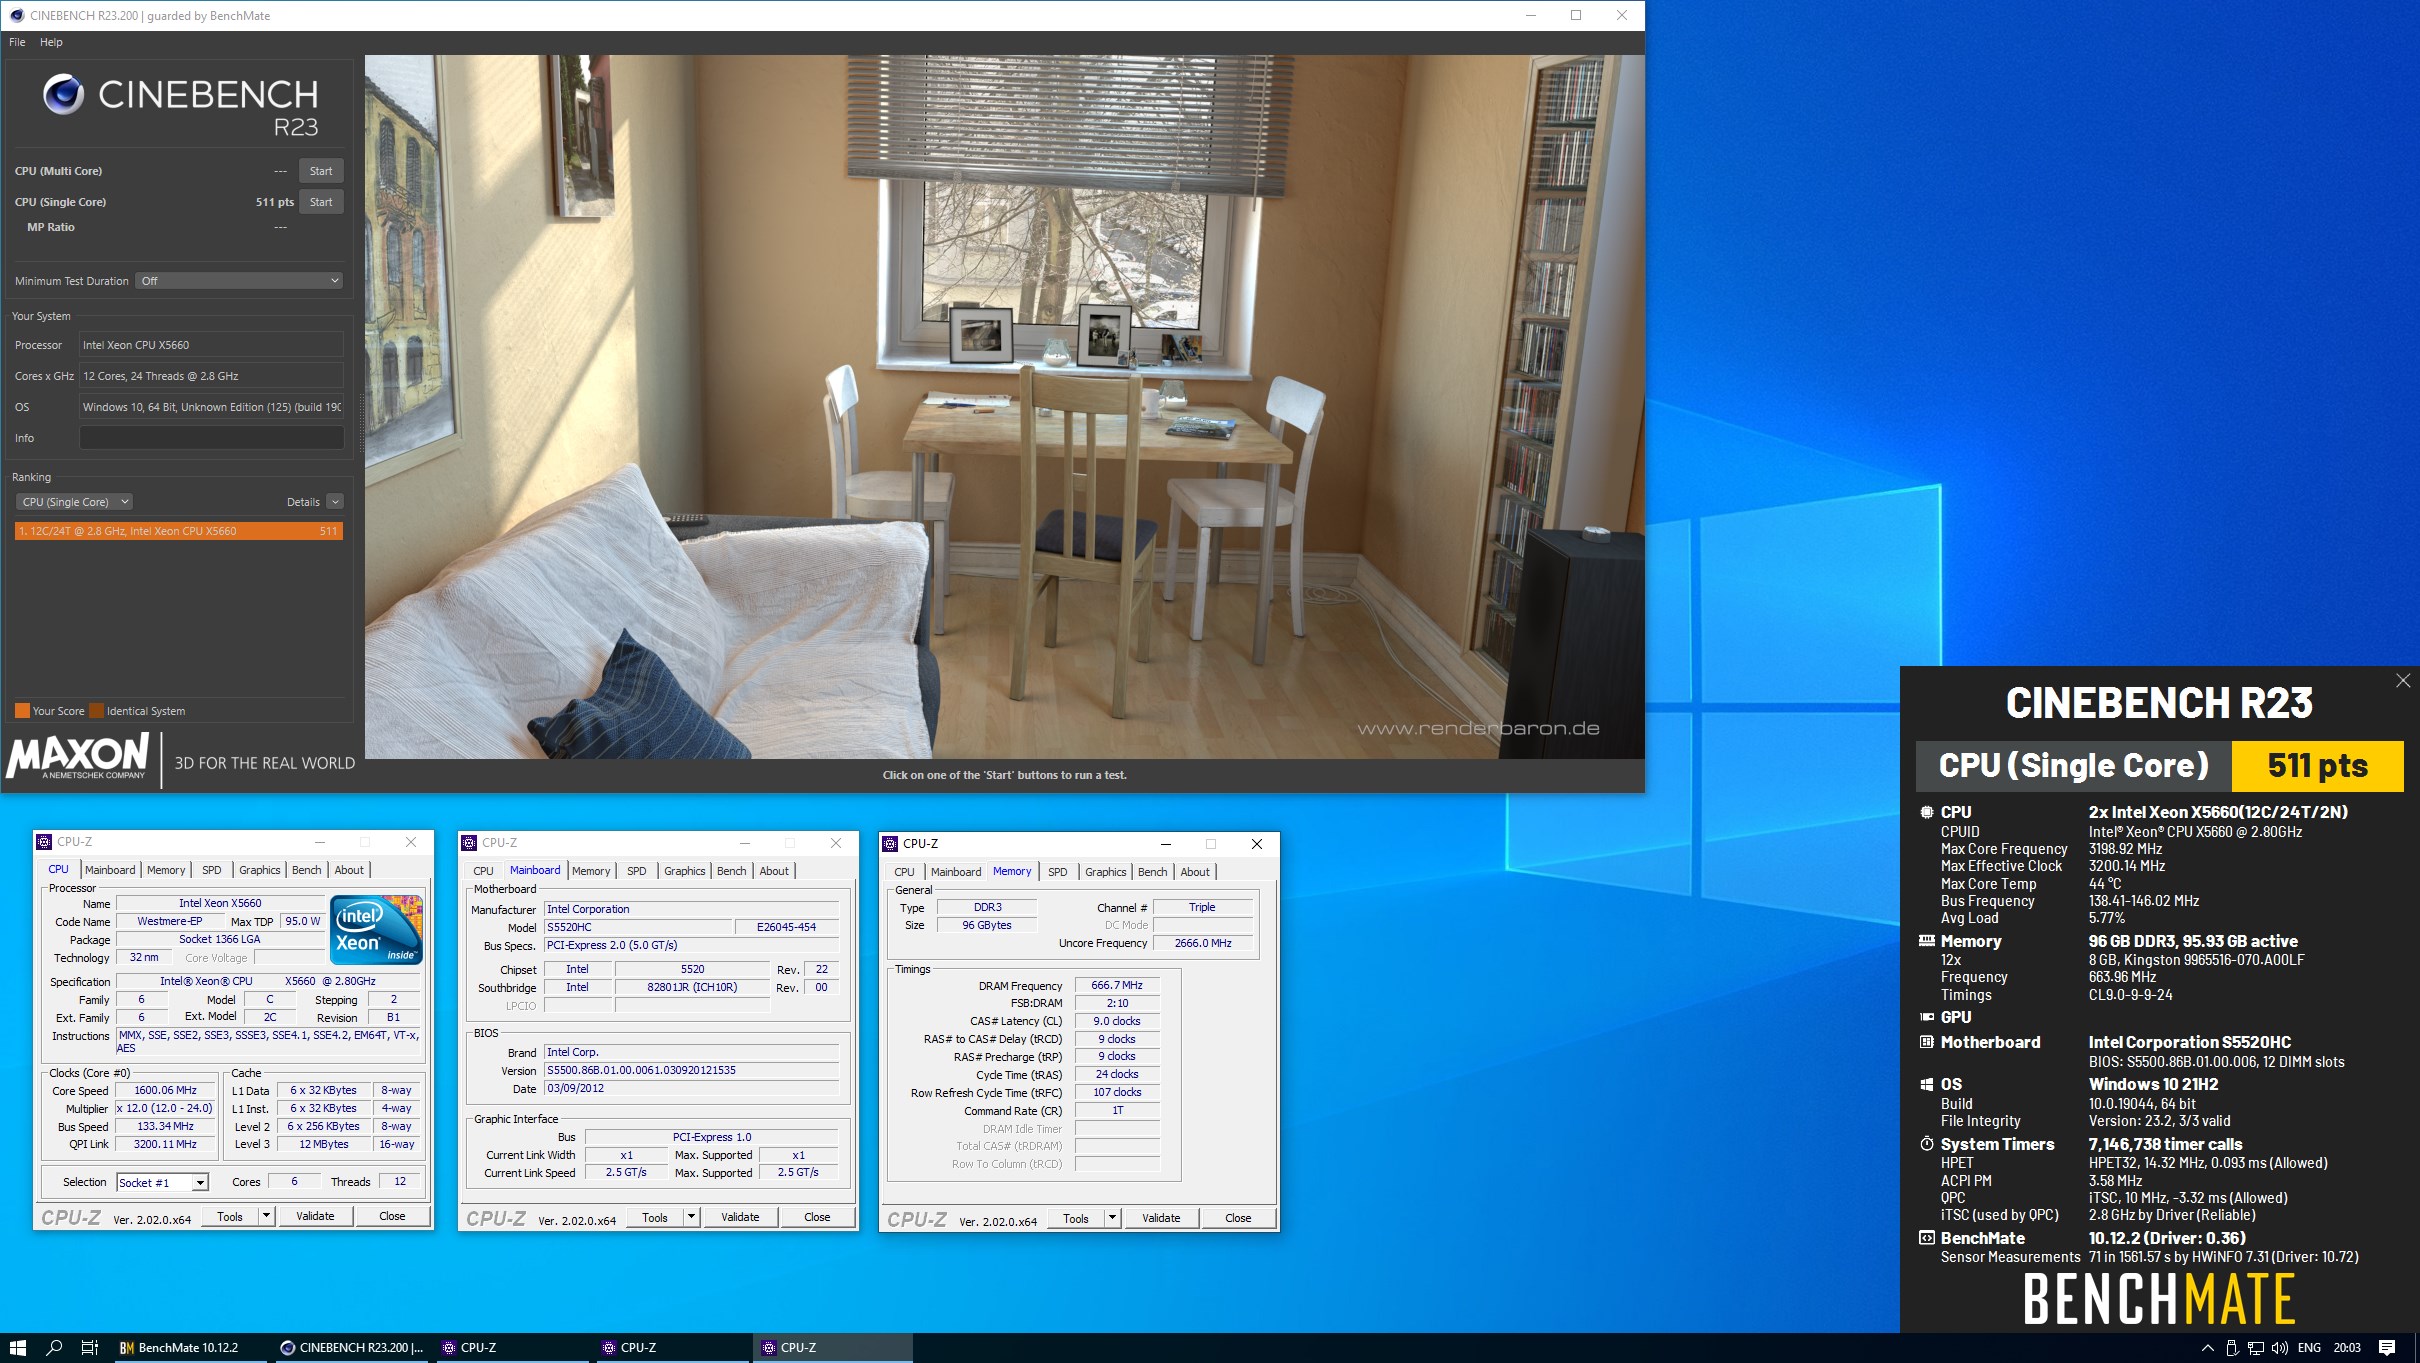Click BIOS Version S5500.86B value
Viewport: 2420px width, 1363px height.
click(x=692, y=1070)
